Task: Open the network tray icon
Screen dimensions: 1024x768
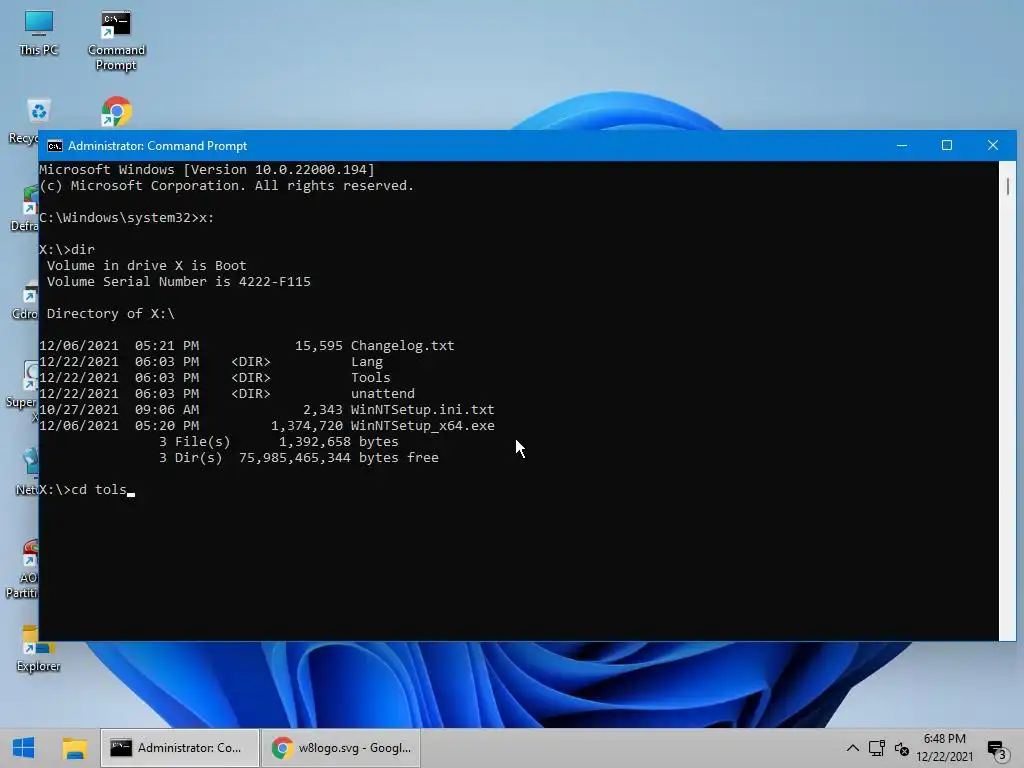Action: (x=876, y=748)
